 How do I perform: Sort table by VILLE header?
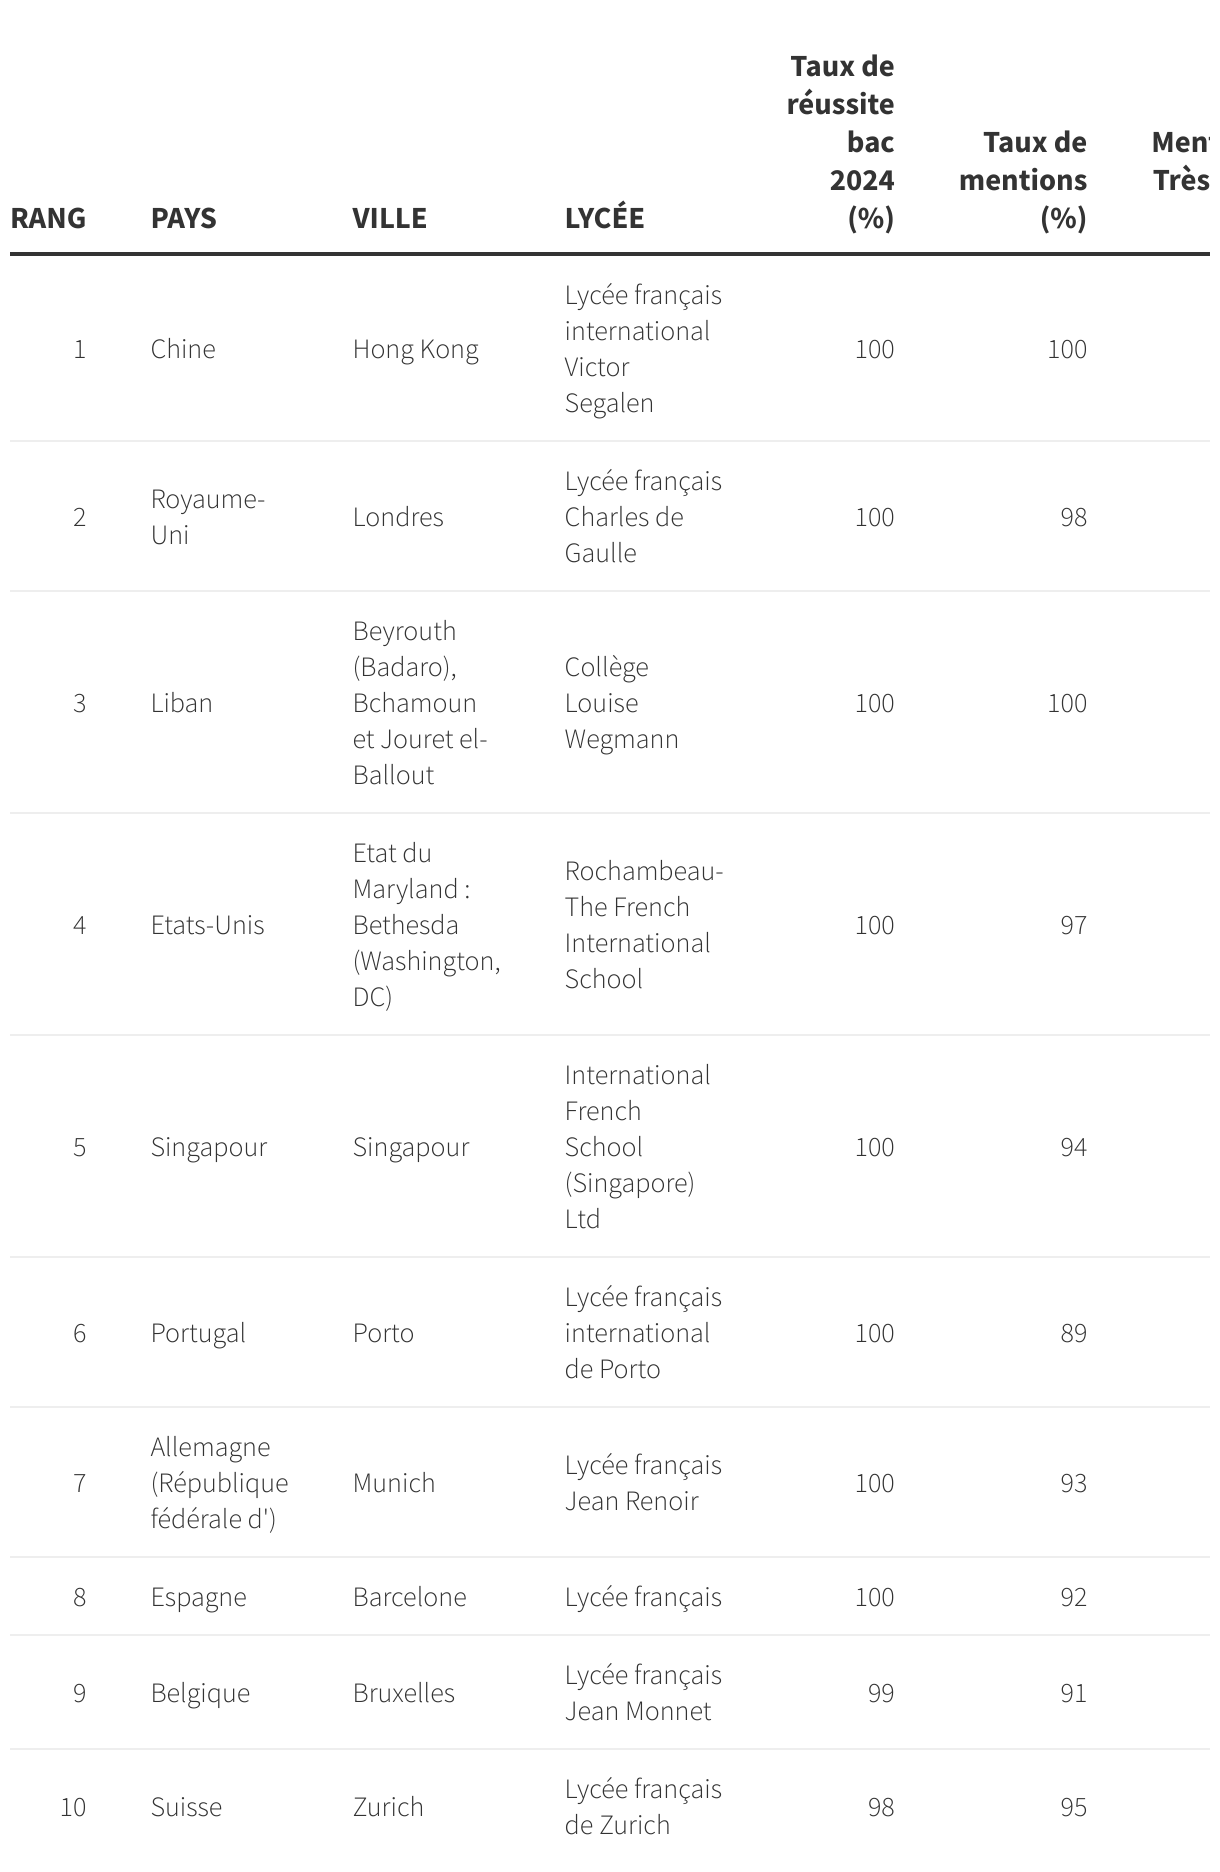389,218
